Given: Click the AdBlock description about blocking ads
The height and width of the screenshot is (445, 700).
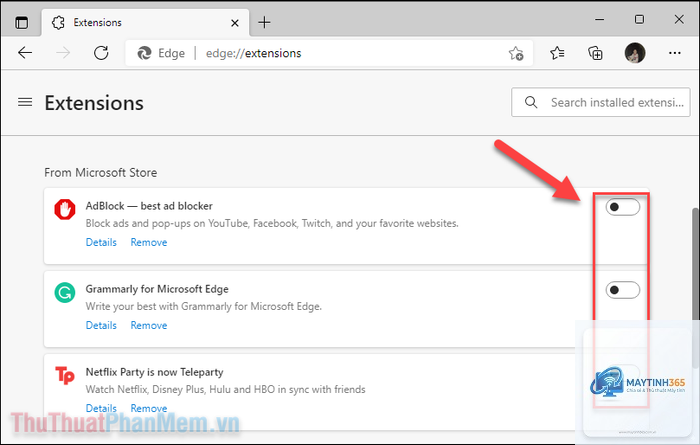Looking at the screenshot, I should (272, 223).
